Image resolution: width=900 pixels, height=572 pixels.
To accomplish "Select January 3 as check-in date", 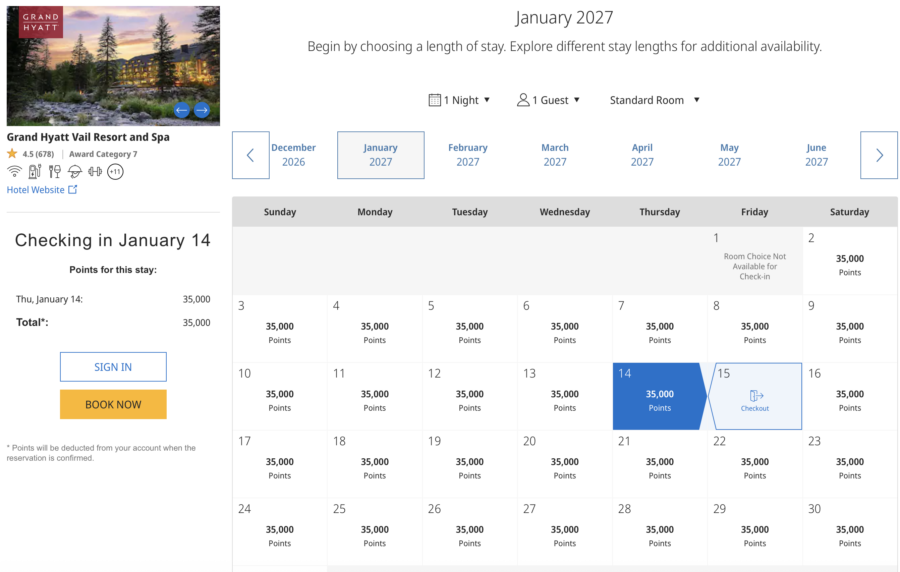I will tap(280, 329).
